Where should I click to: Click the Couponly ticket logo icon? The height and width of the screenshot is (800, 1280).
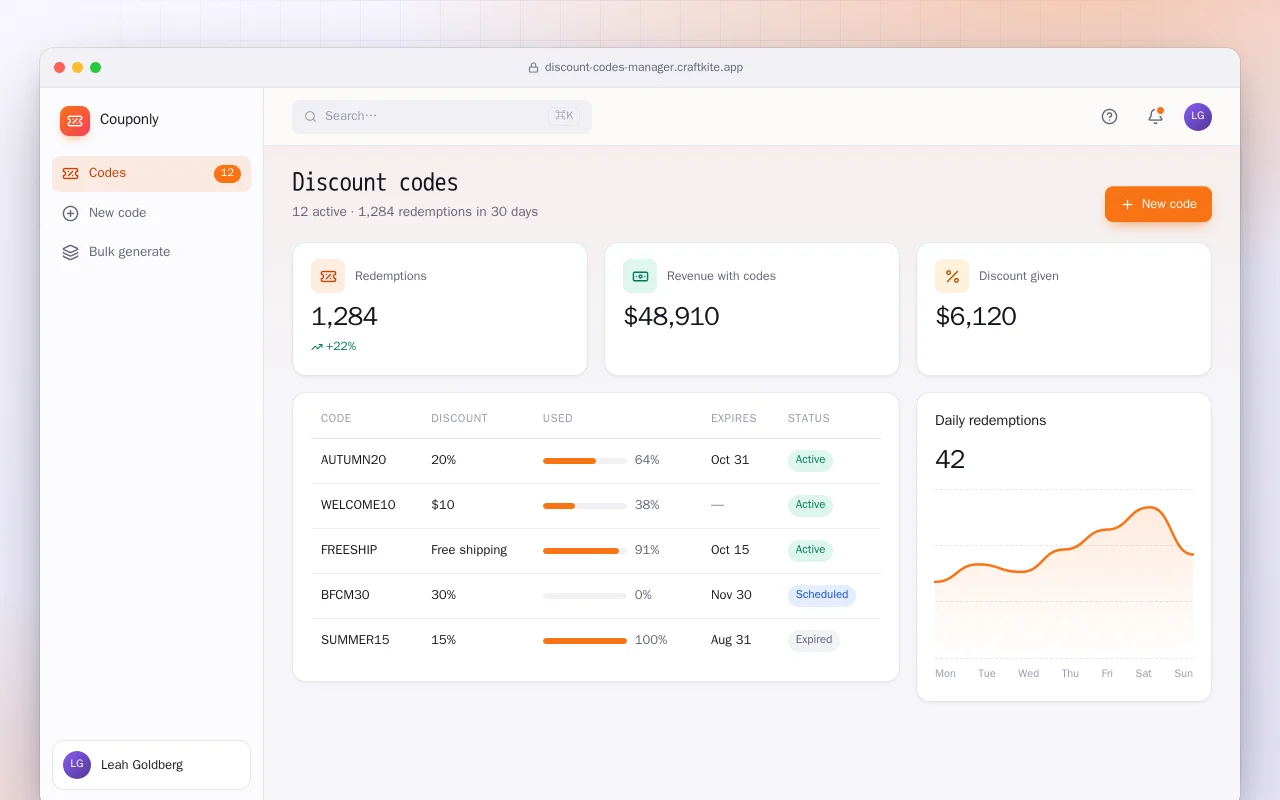click(75, 121)
